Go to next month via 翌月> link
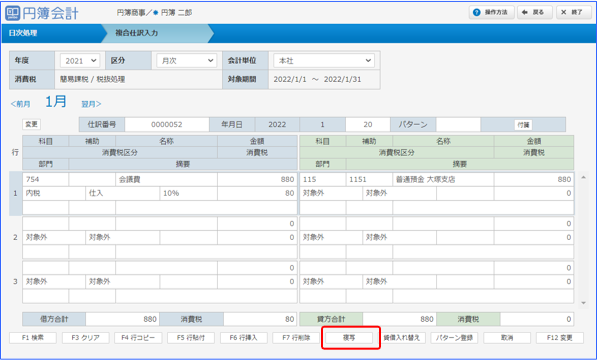Viewport: 597px width, 360px height. pos(91,104)
